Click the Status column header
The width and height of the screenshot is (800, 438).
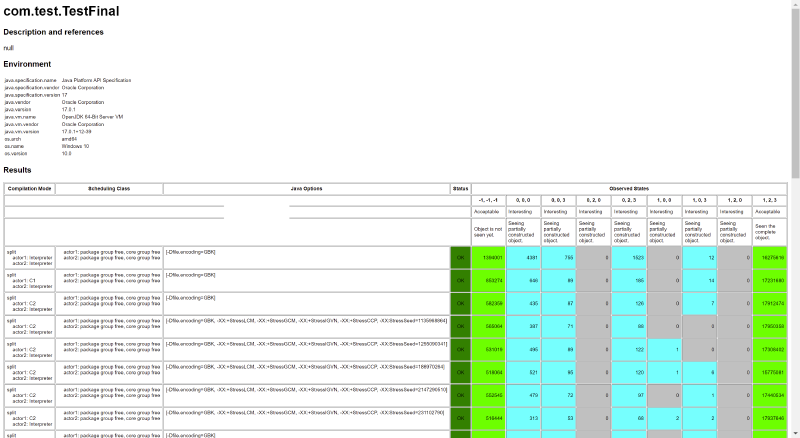click(x=460, y=188)
